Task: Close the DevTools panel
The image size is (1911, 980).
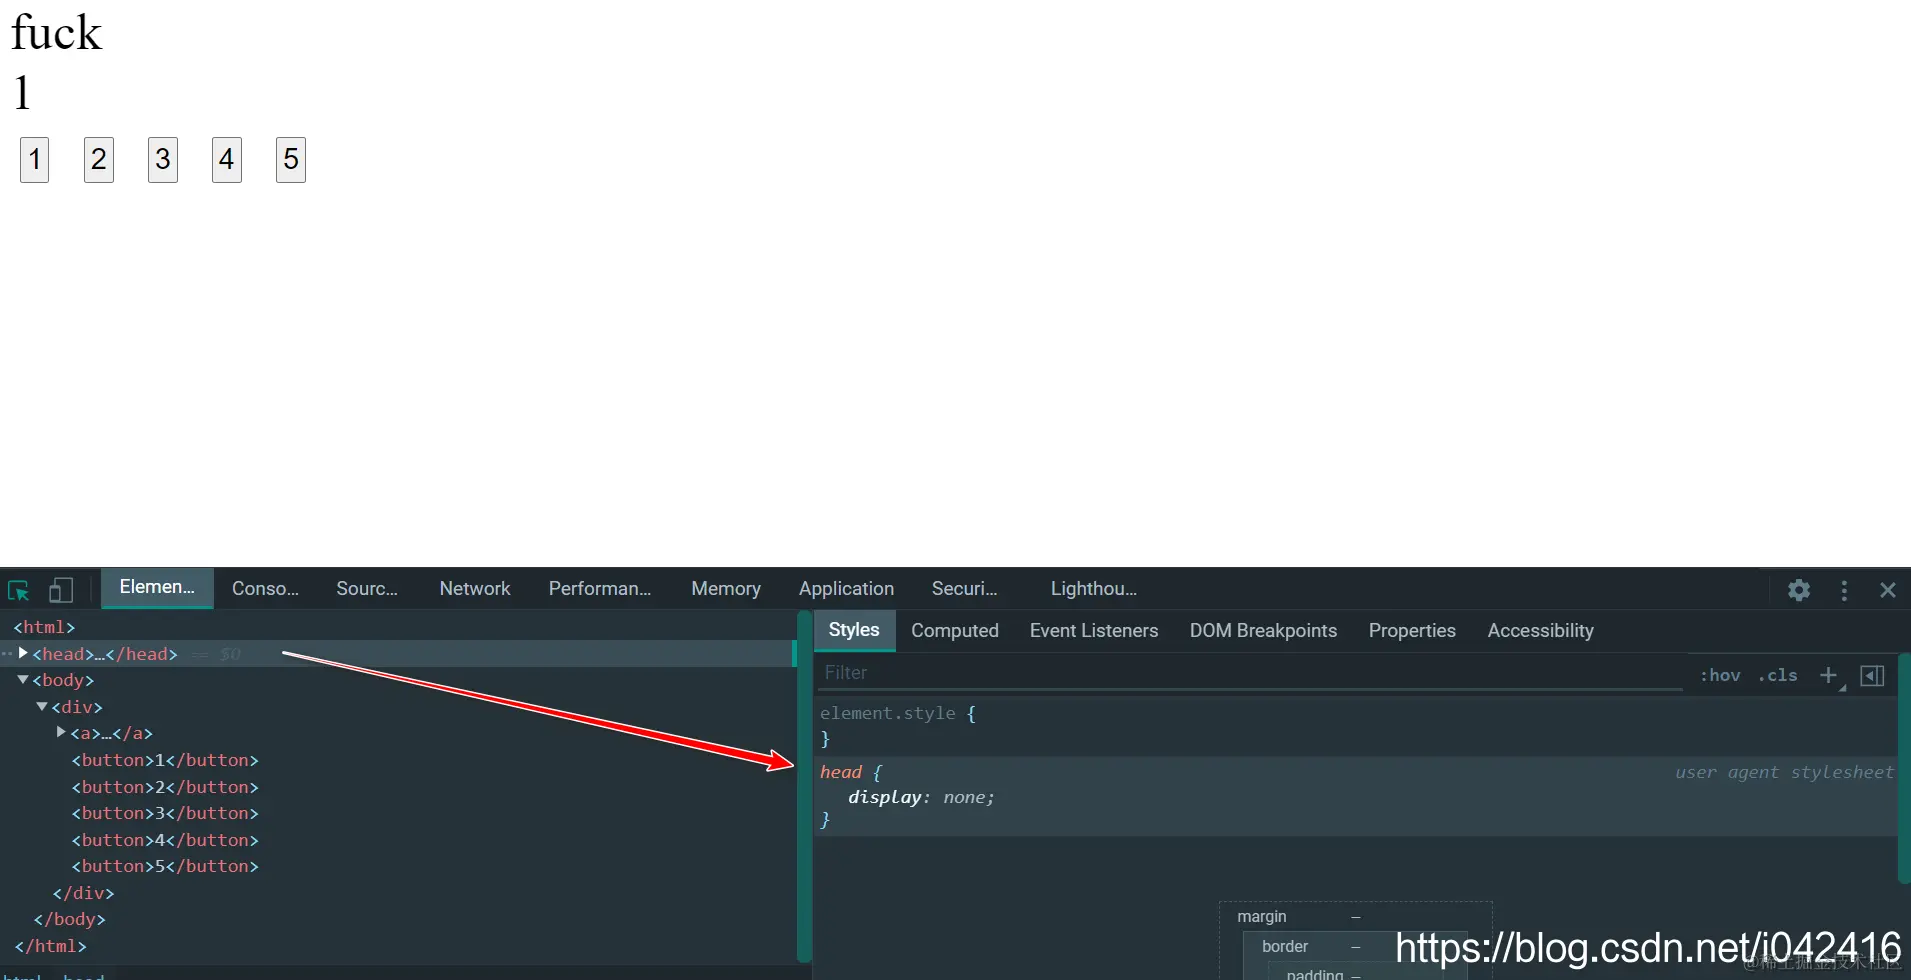Action: click(1888, 590)
